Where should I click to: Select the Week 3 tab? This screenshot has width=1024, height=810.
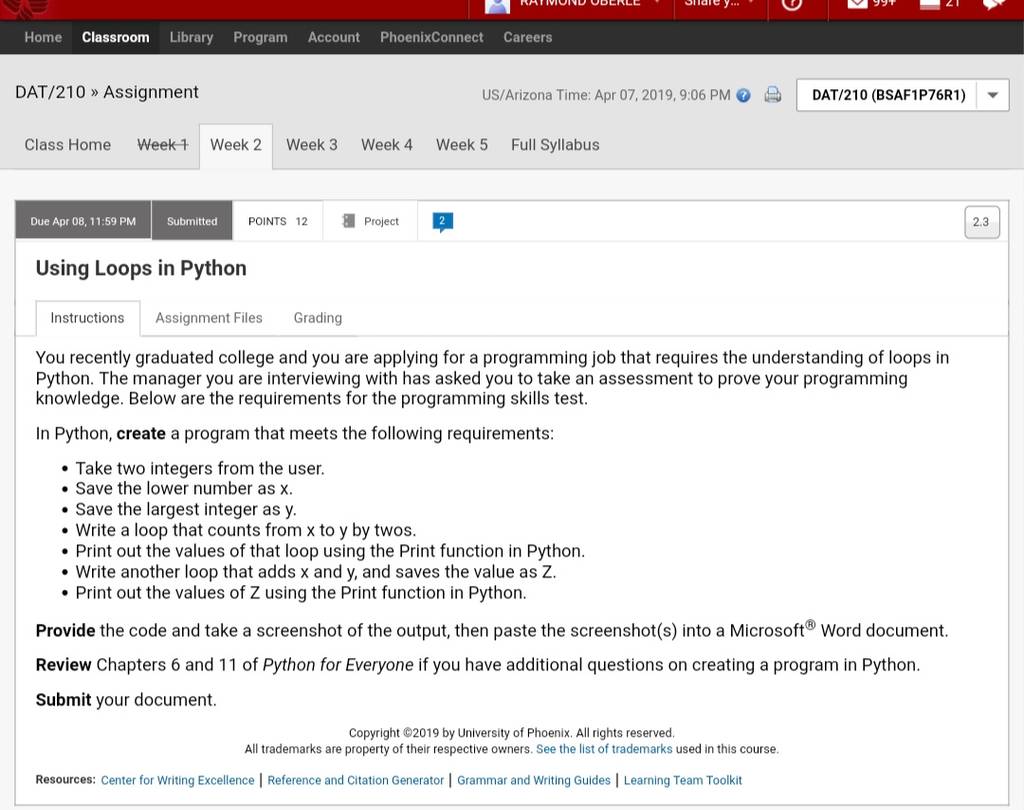tap(312, 145)
